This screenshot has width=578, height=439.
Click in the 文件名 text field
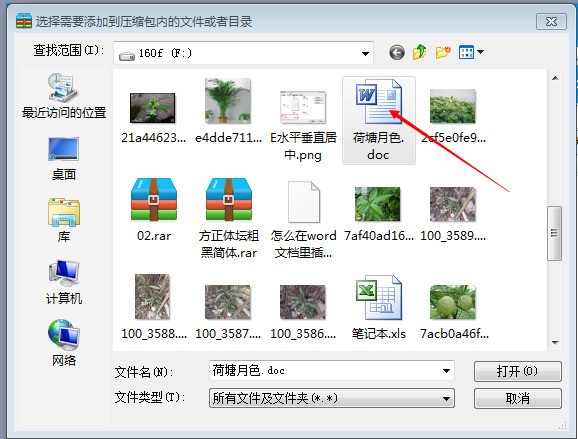(x=324, y=370)
